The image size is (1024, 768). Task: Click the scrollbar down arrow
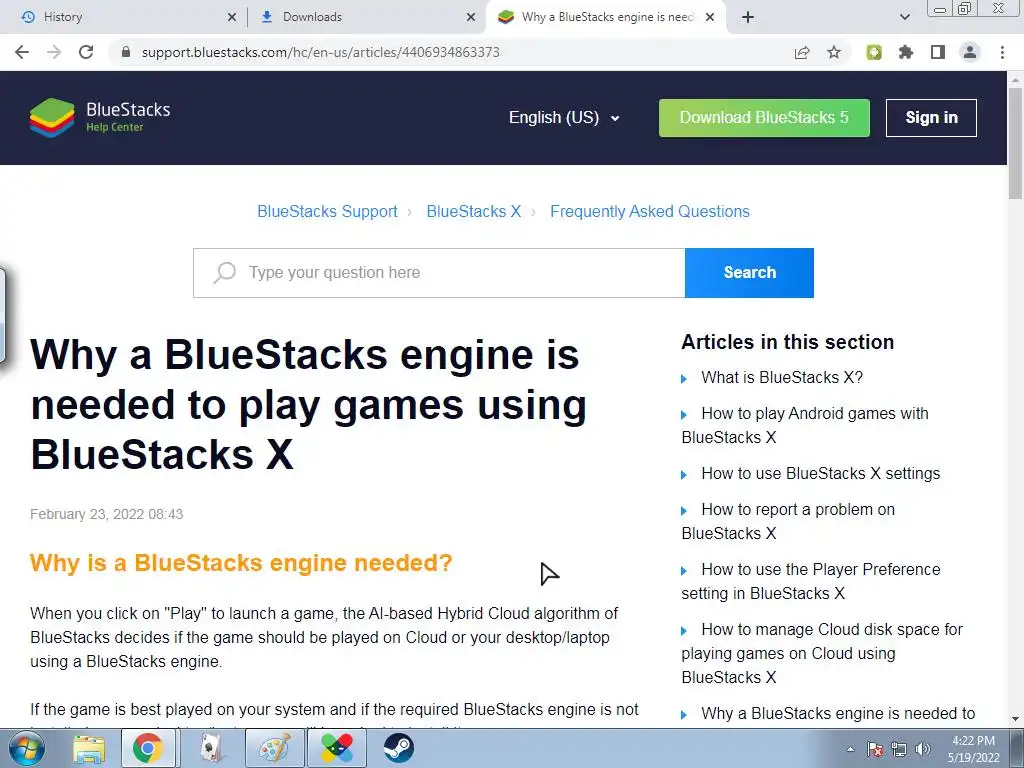coord(1015,719)
